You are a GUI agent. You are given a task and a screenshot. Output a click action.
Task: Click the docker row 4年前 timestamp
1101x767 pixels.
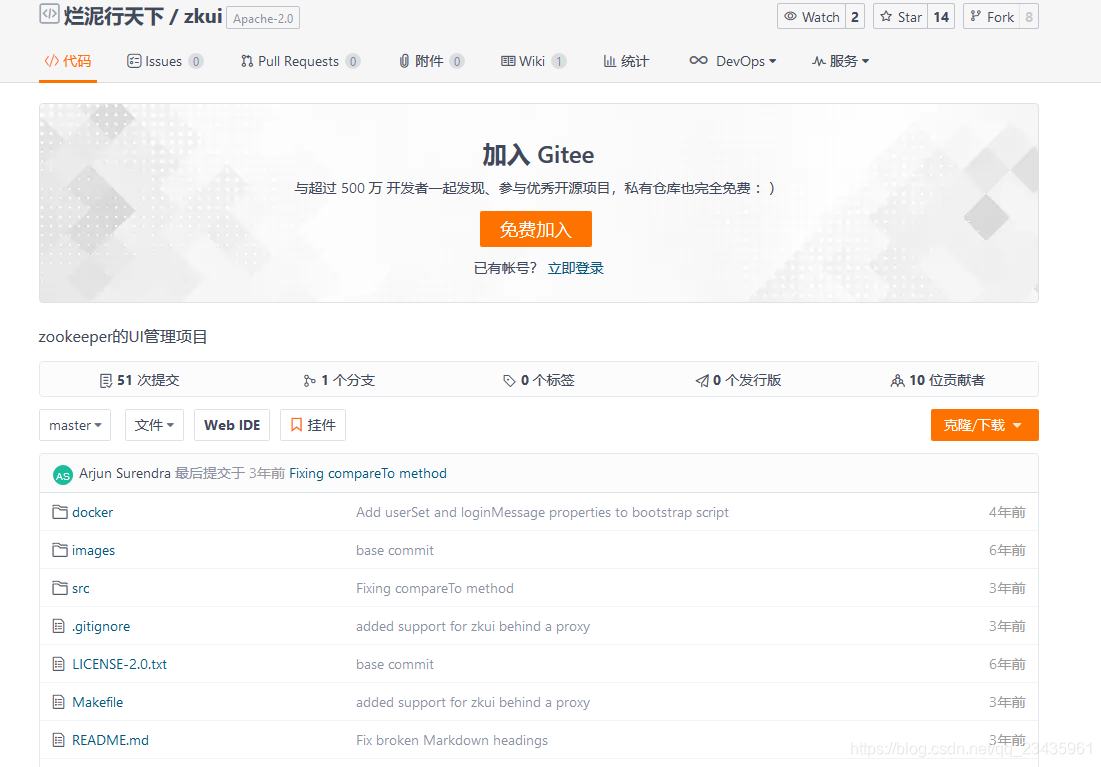1007,512
